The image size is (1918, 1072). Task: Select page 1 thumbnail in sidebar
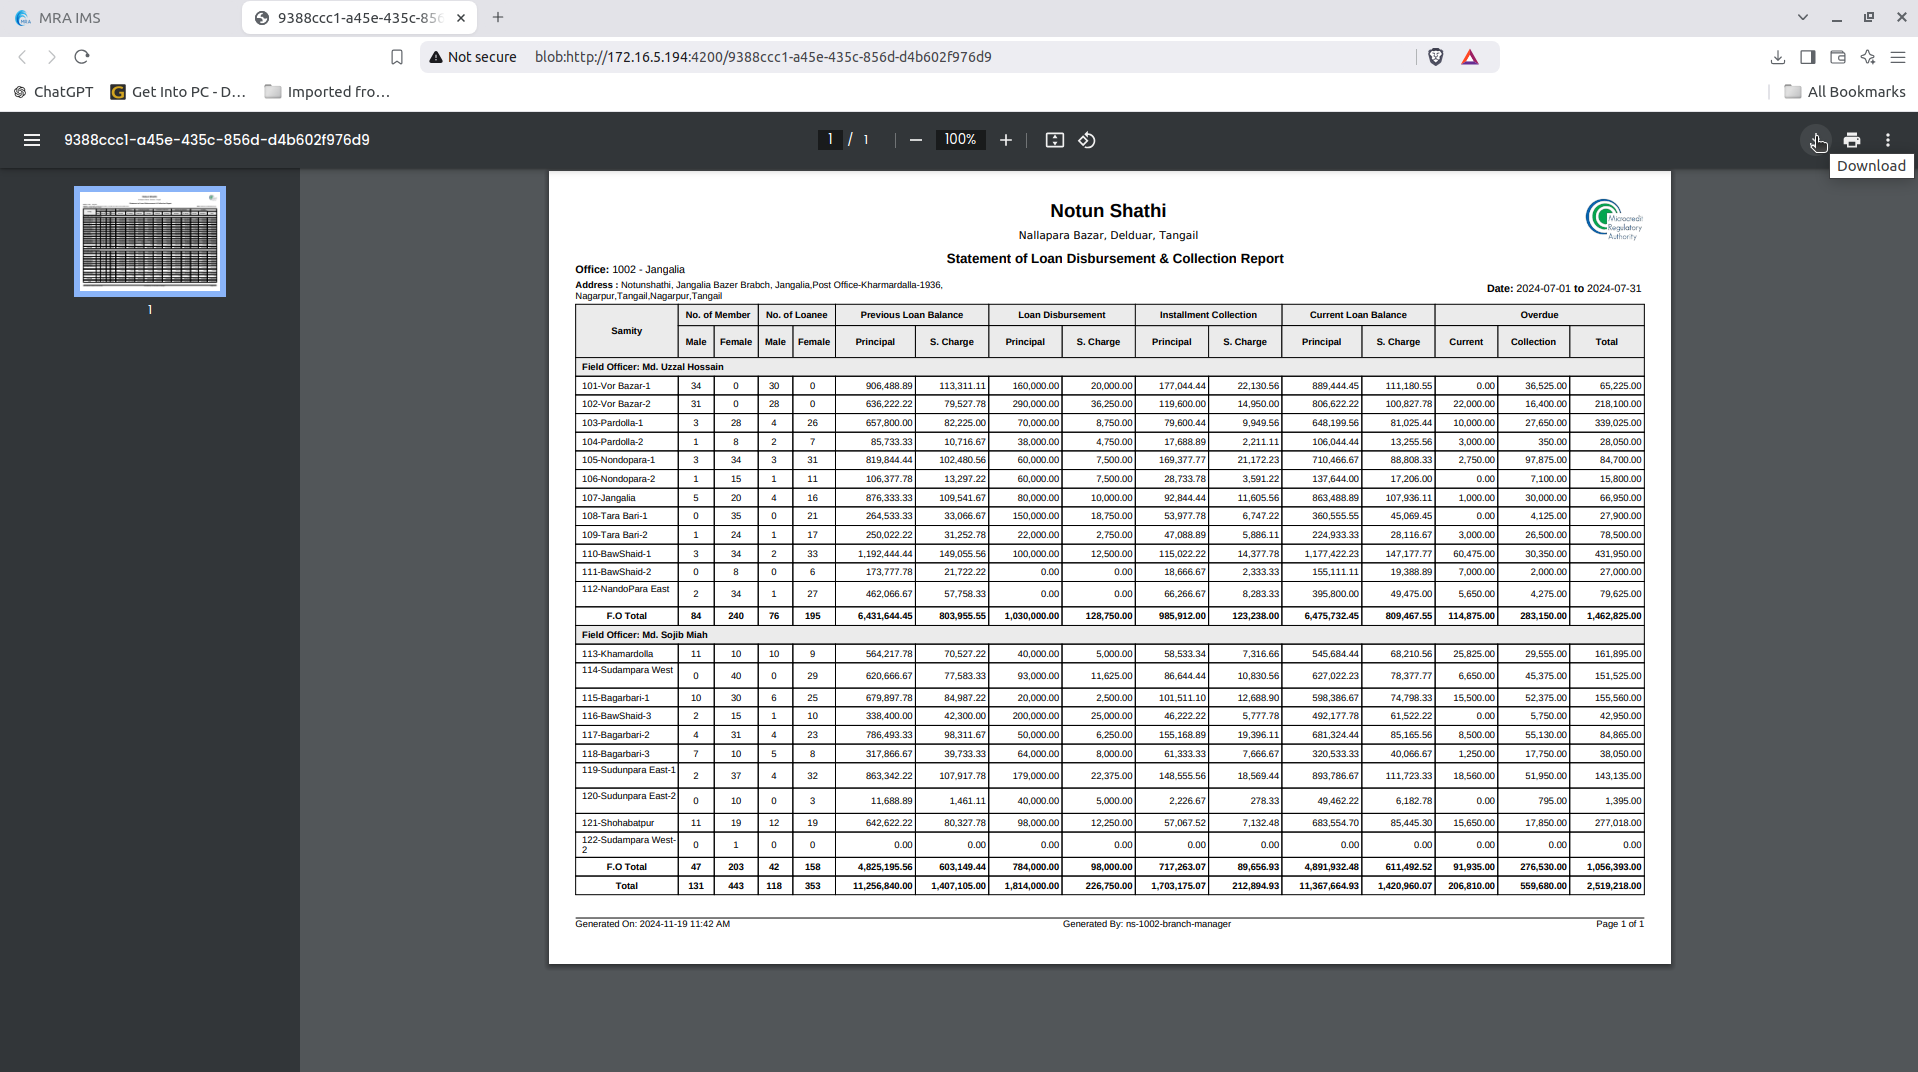150,241
